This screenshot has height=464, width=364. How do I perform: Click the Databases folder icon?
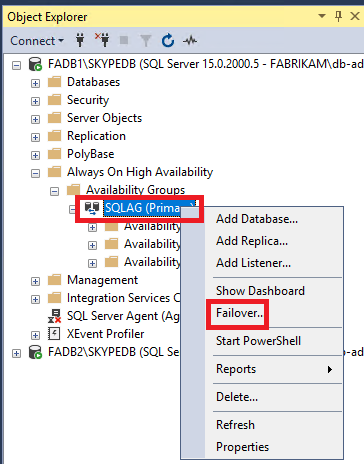click(x=54, y=82)
